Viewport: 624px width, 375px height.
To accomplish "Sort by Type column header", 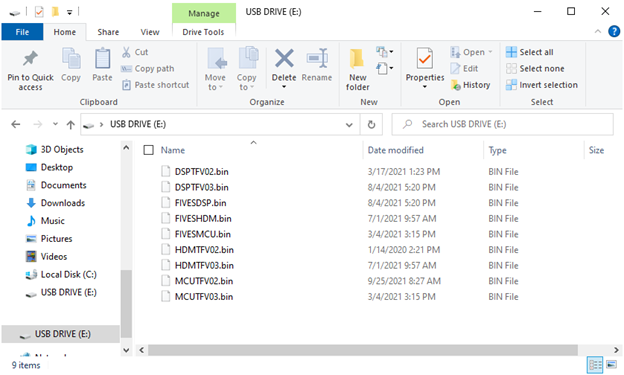I will pos(497,150).
